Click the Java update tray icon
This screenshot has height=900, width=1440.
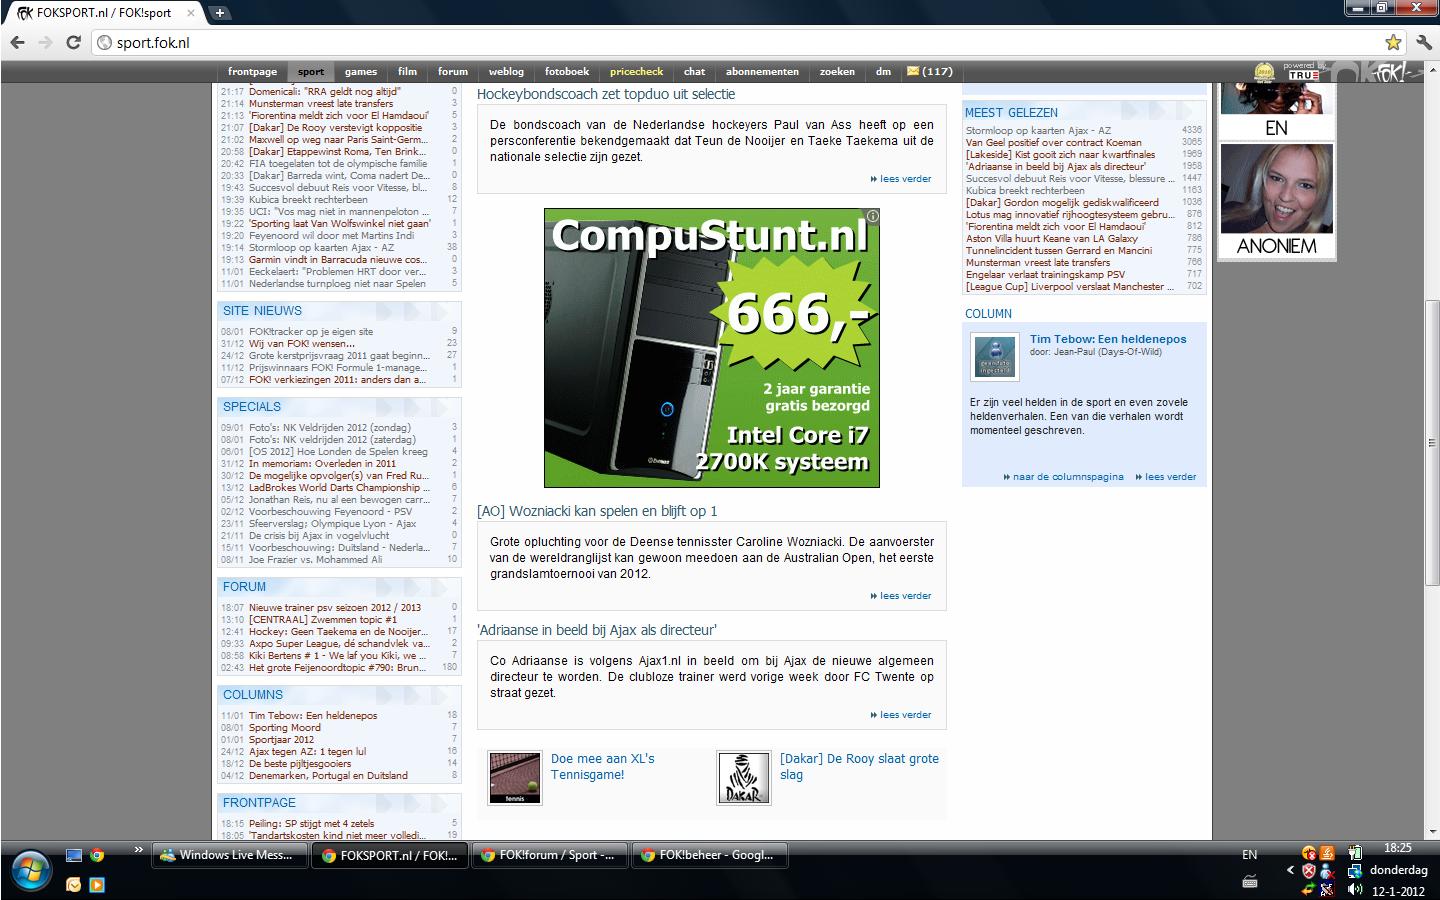[x=1327, y=853]
